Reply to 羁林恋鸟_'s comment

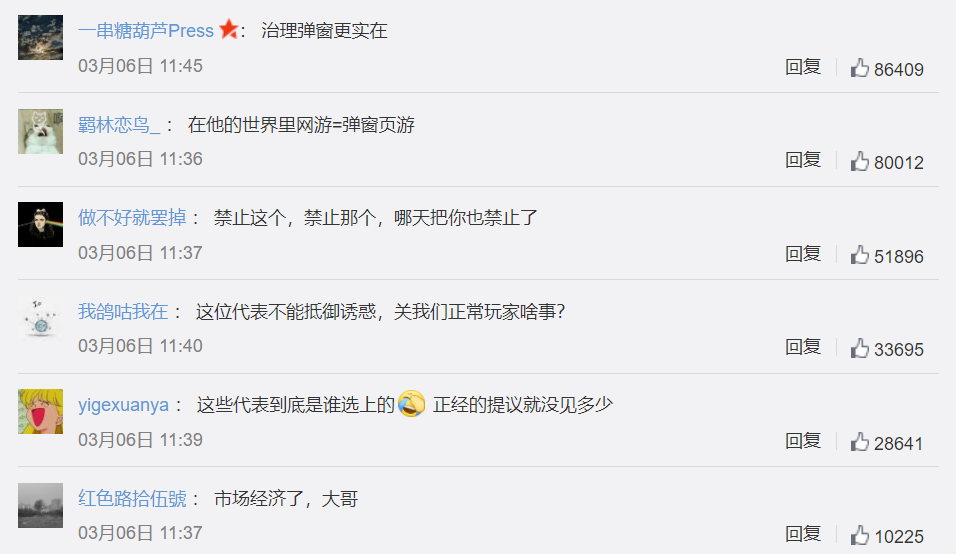tap(803, 160)
